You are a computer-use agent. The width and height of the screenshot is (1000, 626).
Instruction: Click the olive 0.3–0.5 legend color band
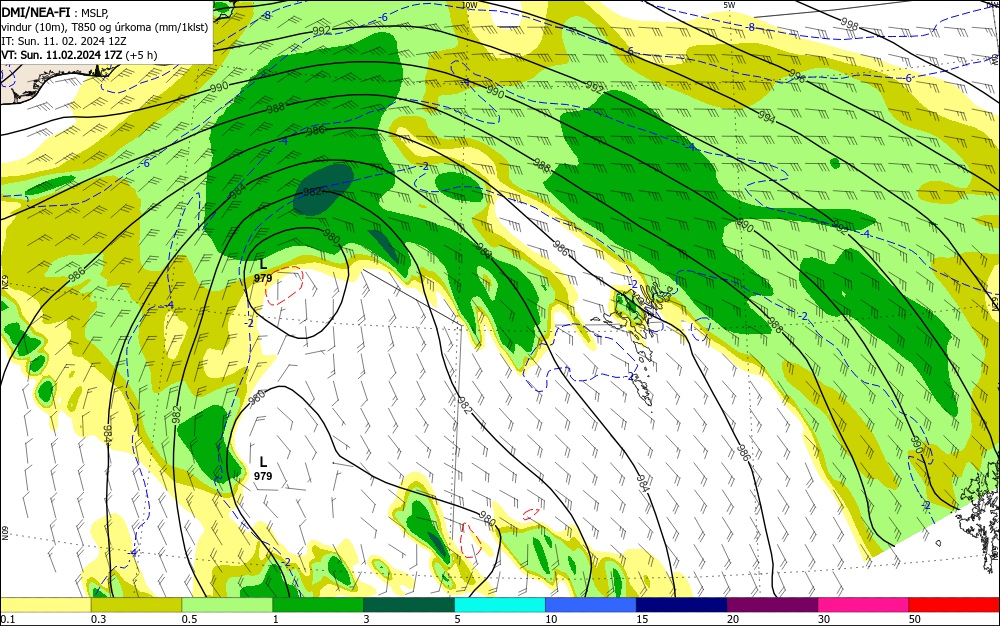coord(136,605)
